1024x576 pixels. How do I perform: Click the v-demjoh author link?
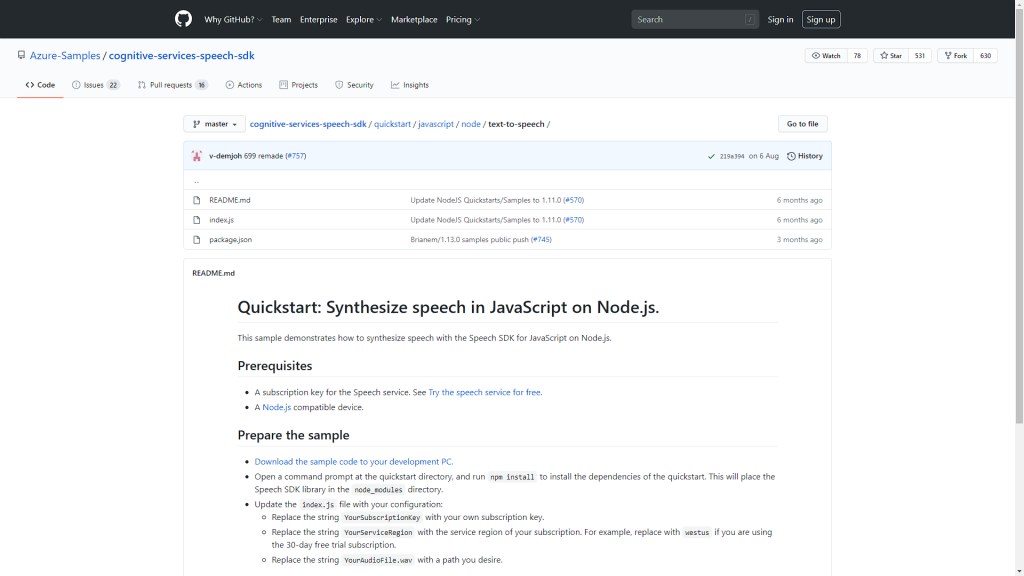[225, 156]
